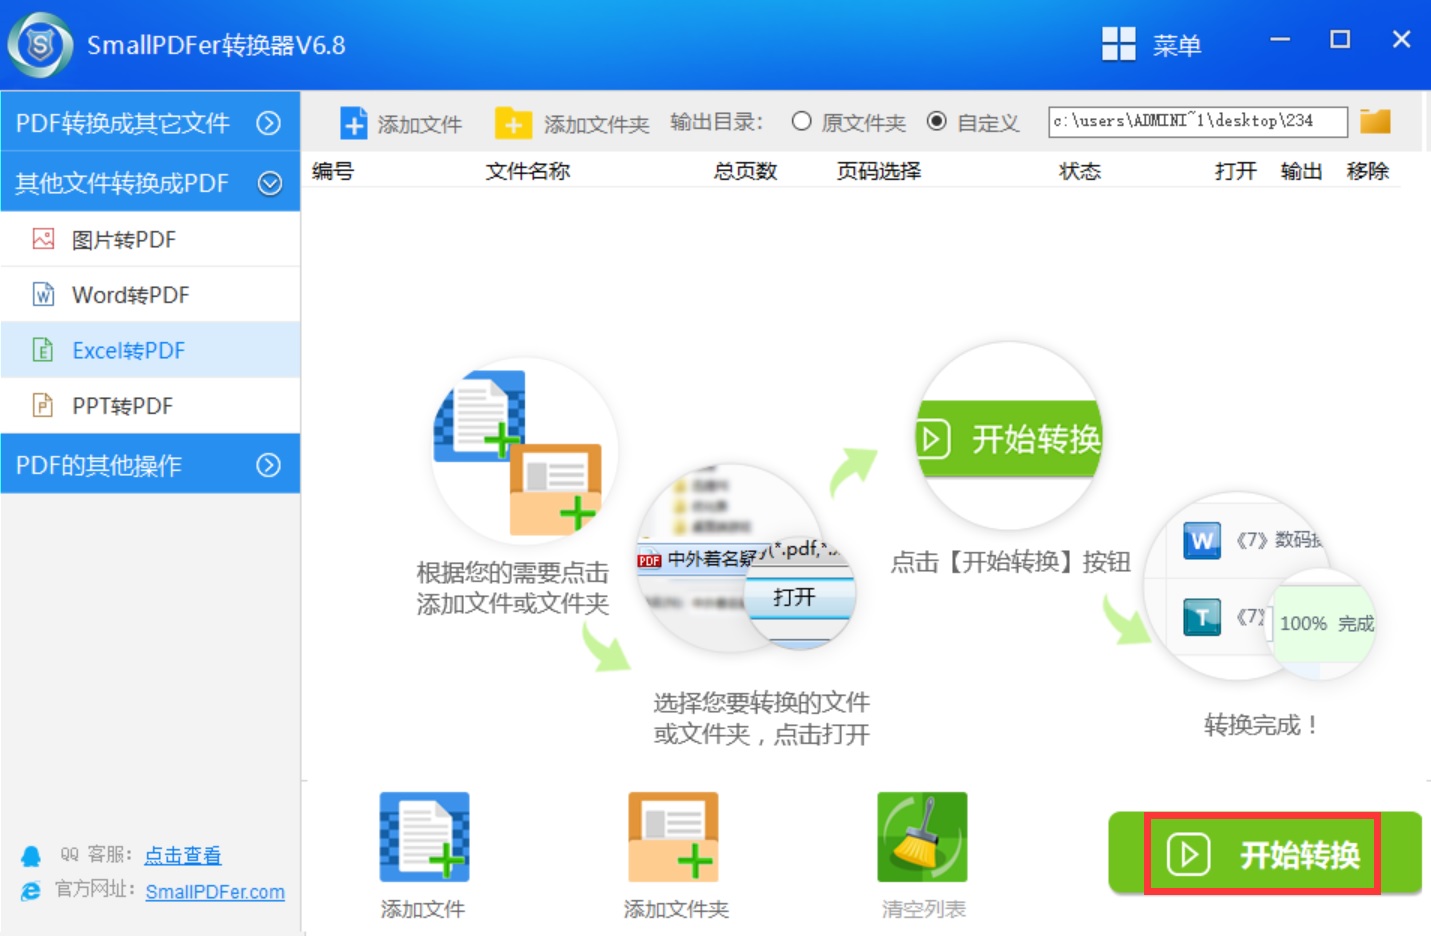Click the SmallPDFer shield logo
This screenshot has height=936, width=1431.
tap(40, 45)
